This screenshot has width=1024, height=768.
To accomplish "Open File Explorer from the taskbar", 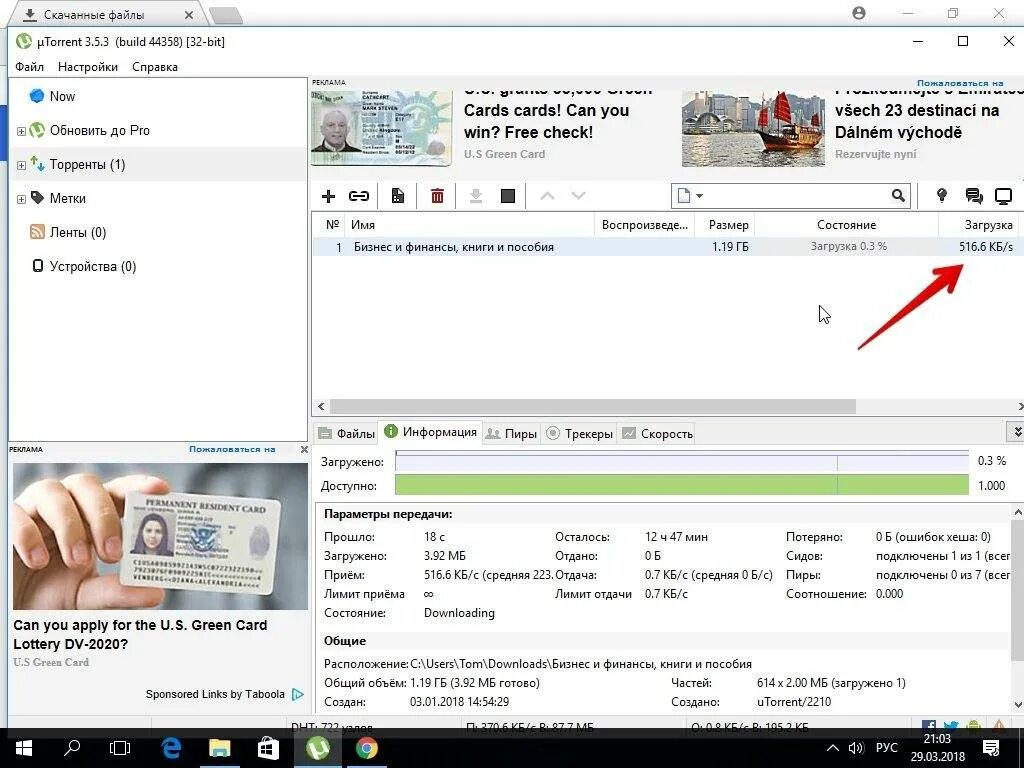I will (x=219, y=748).
